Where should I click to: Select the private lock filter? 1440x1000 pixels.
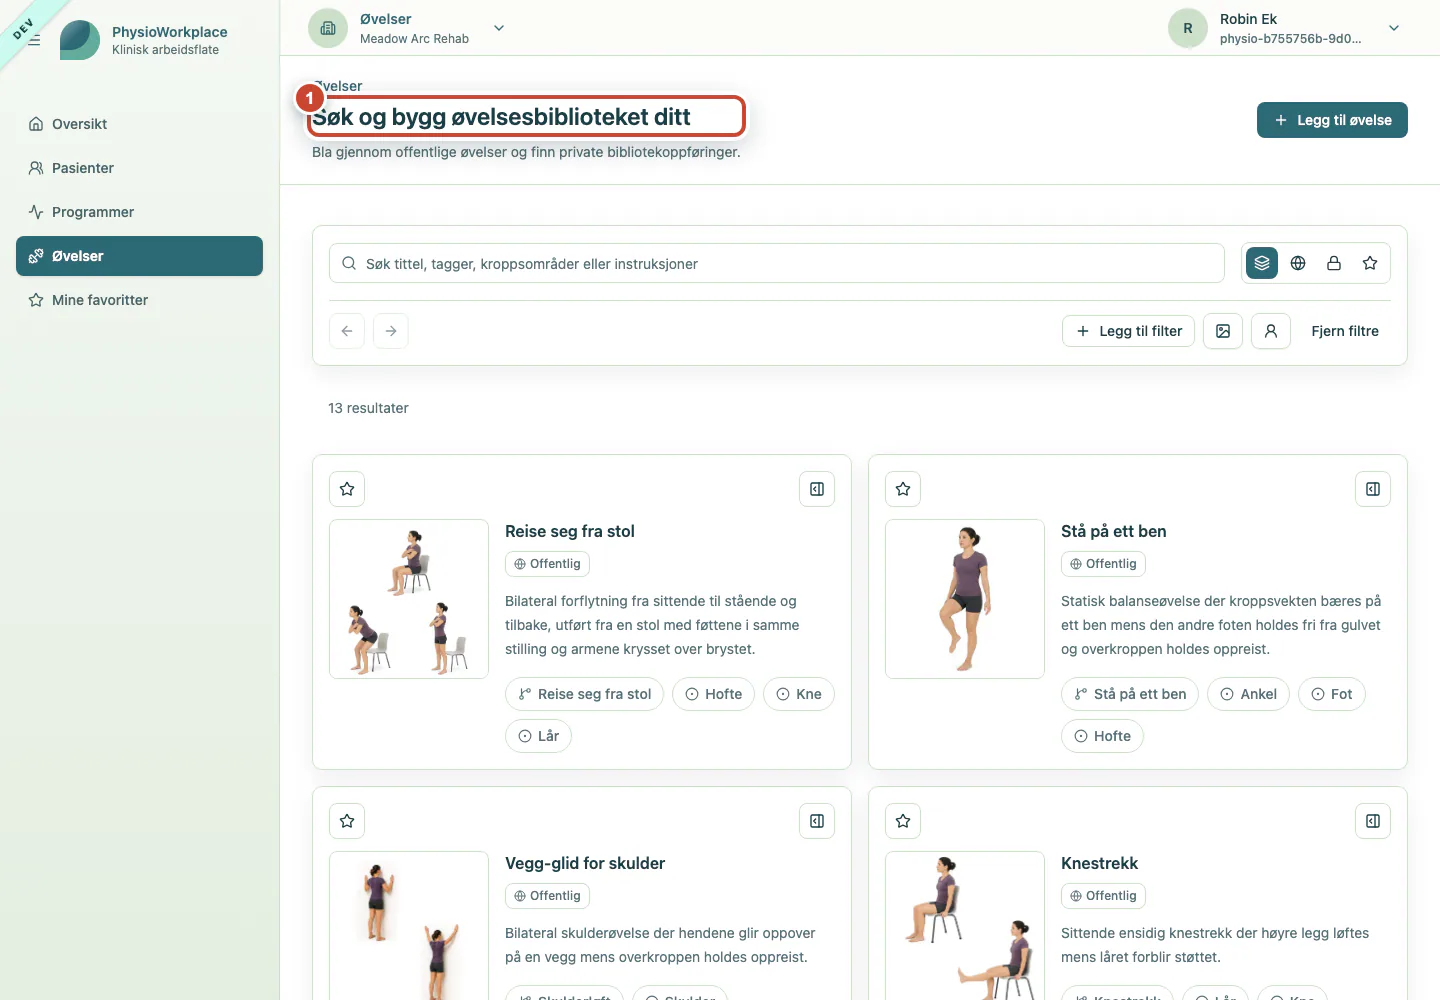(x=1334, y=263)
